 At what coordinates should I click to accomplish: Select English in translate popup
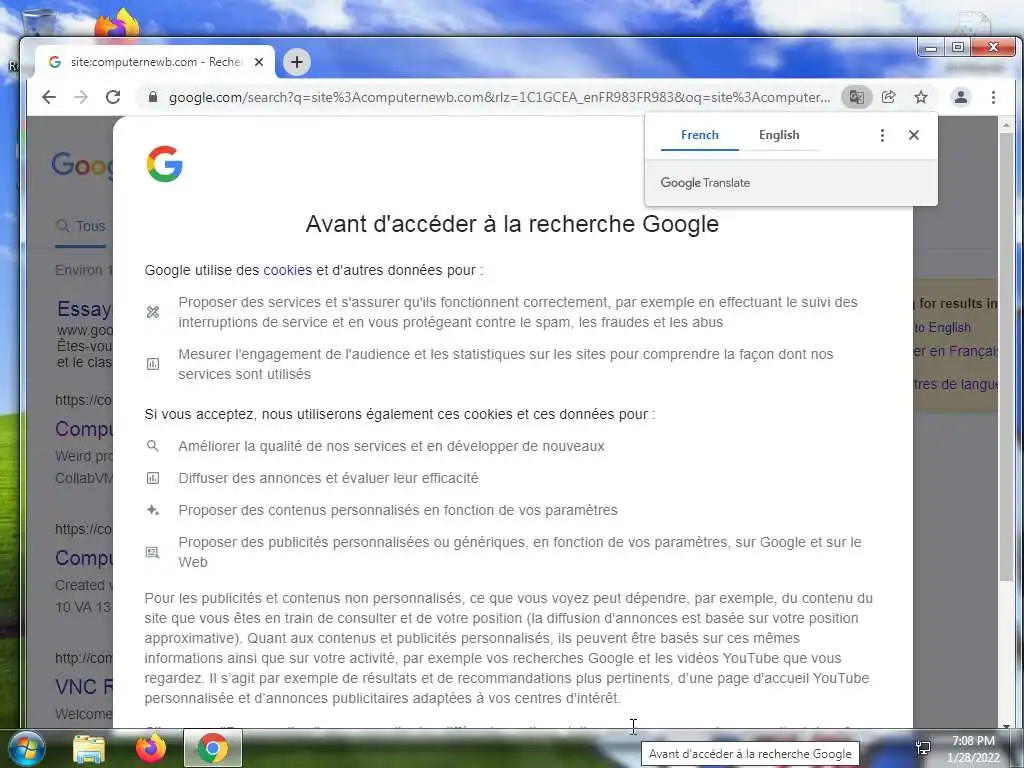779,135
